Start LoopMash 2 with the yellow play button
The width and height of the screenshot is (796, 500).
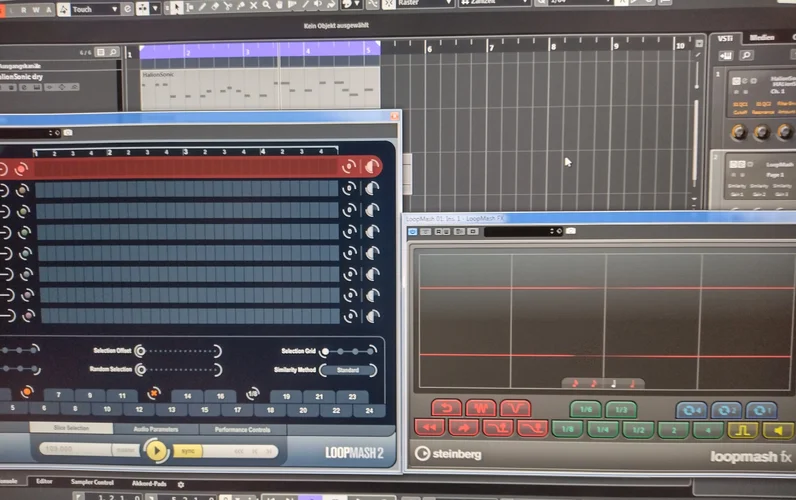(x=156, y=450)
